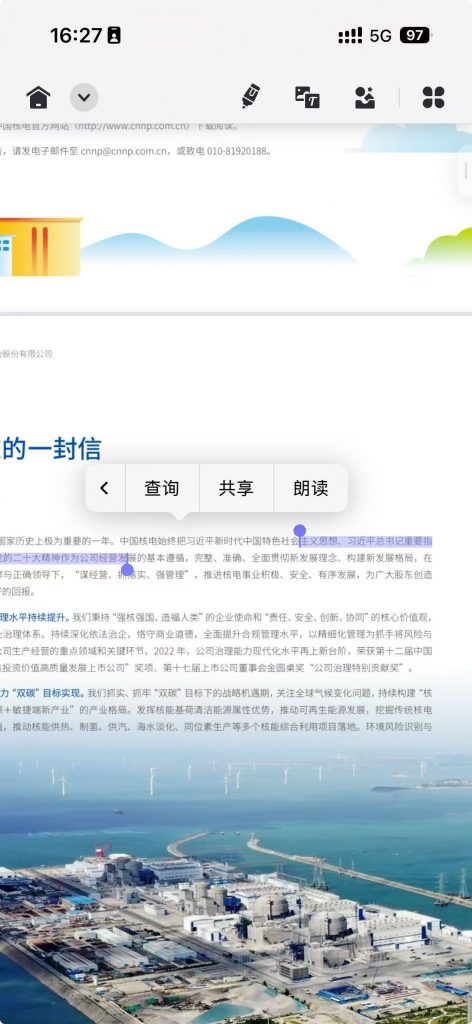472x1024 pixels.
Task: Choose 共享 in the popup menu
Action: tap(236, 488)
